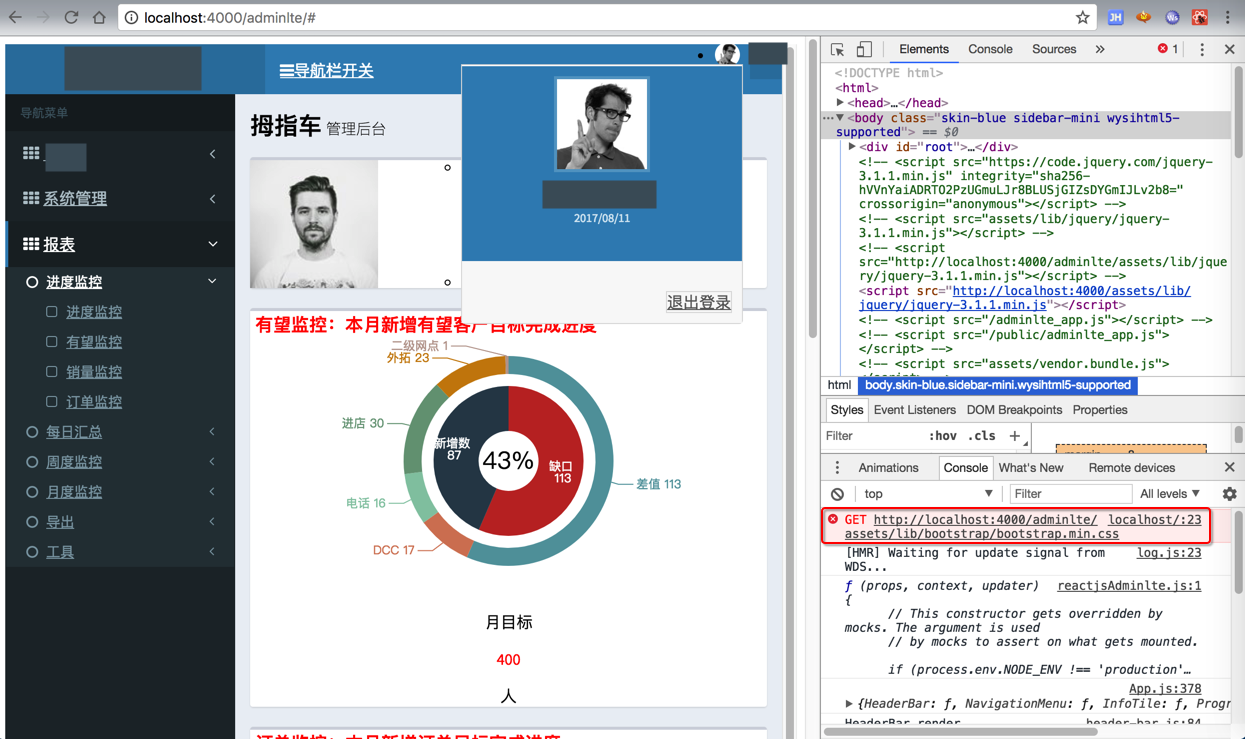
Task: Click the 退出登录 button
Action: coord(699,302)
